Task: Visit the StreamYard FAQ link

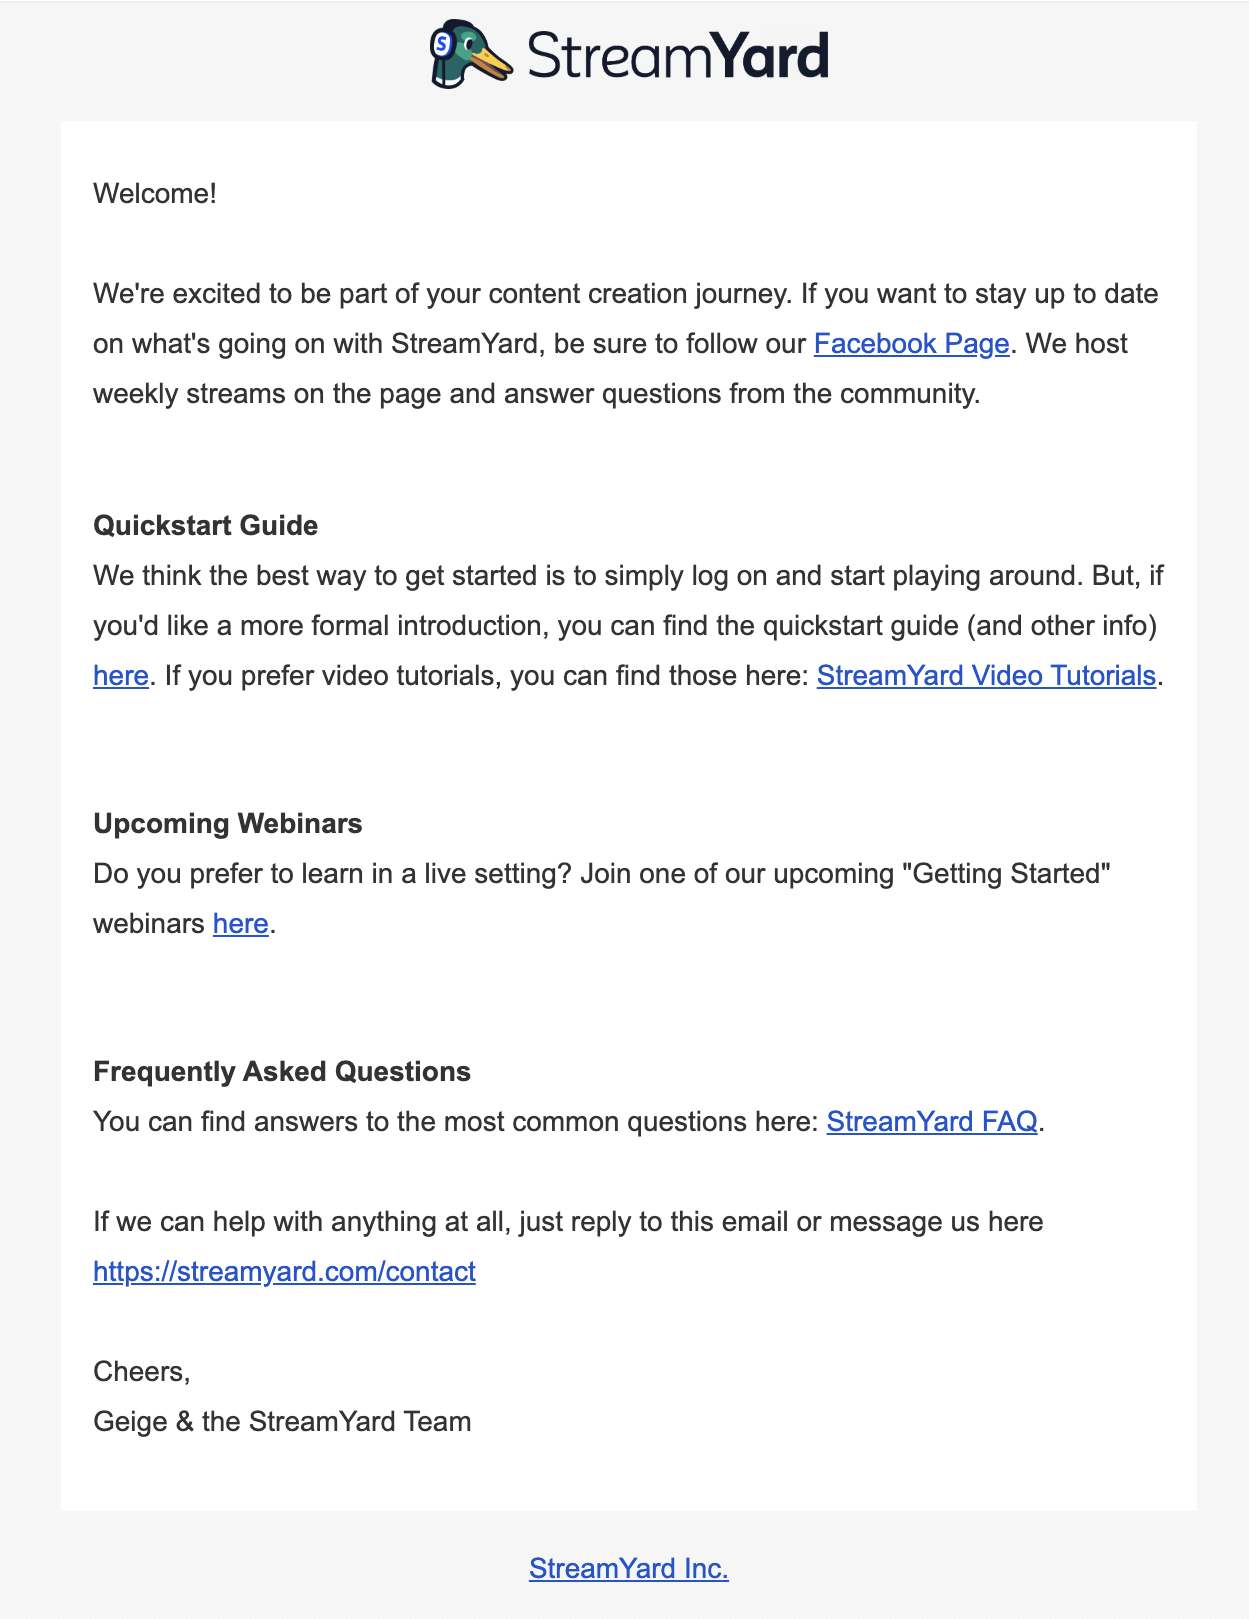Action: pyautogui.click(x=932, y=1122)
